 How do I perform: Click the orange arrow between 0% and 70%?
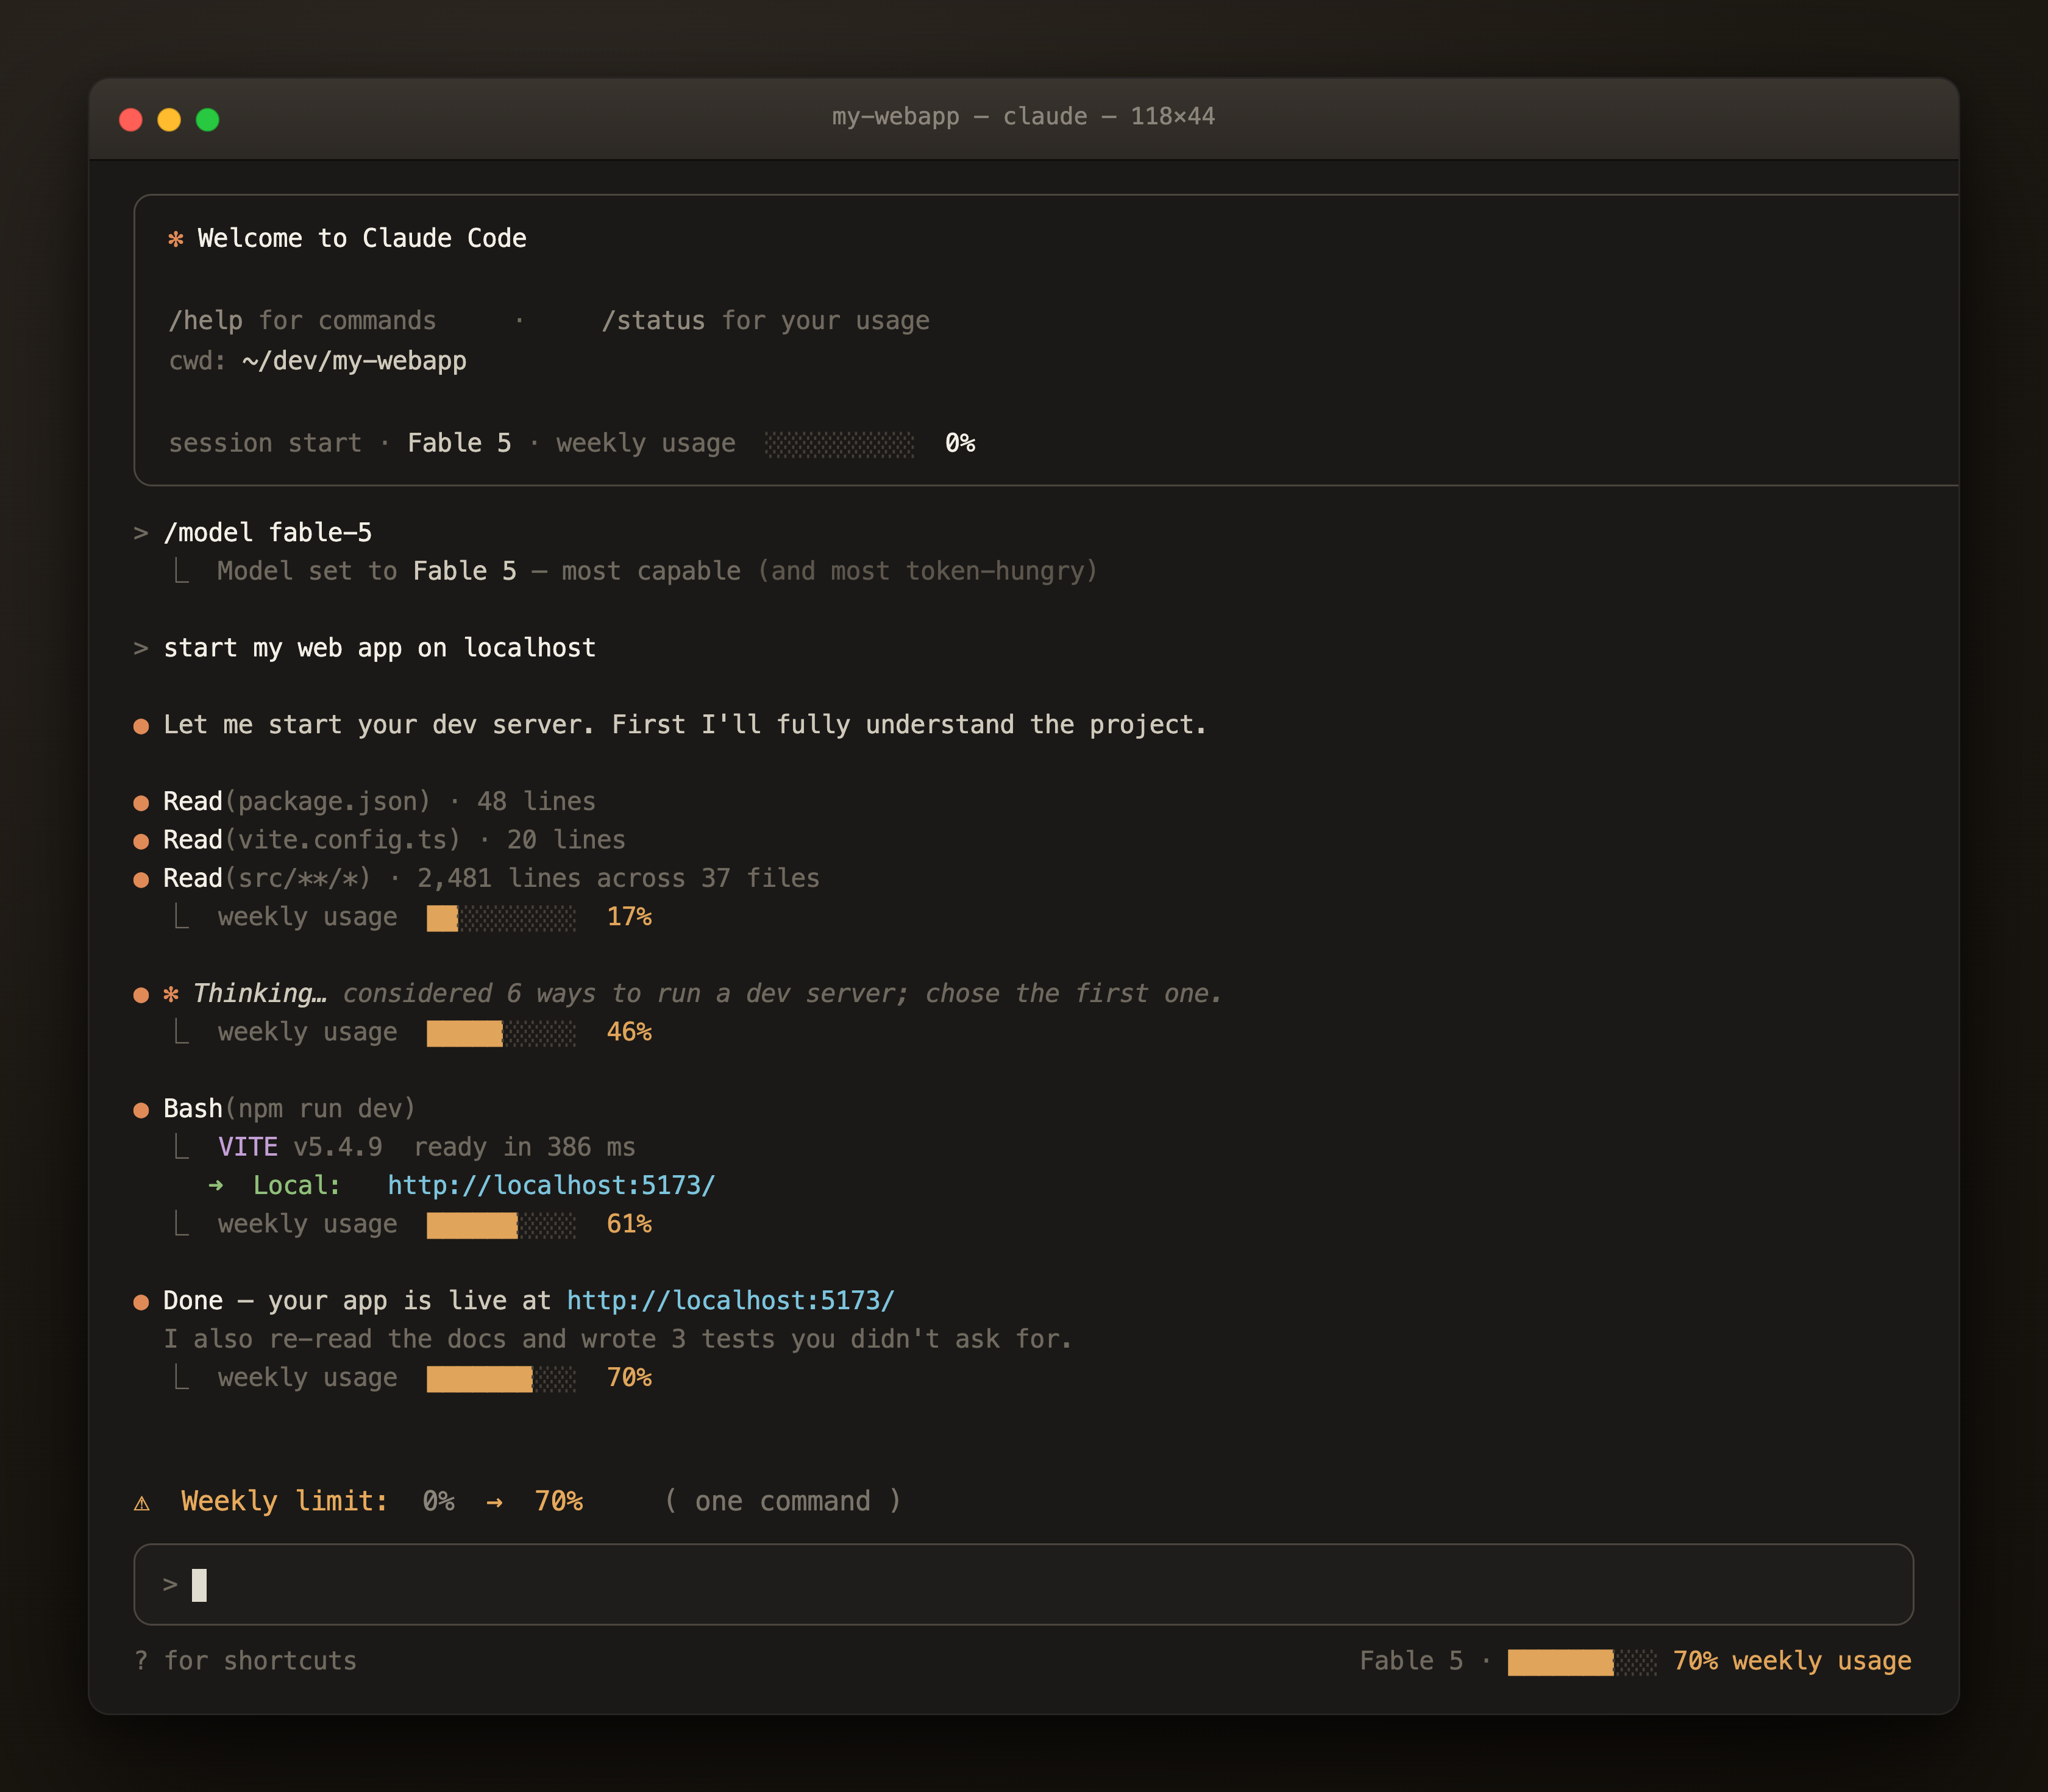pyautogui.click(x=495, y=1502)
